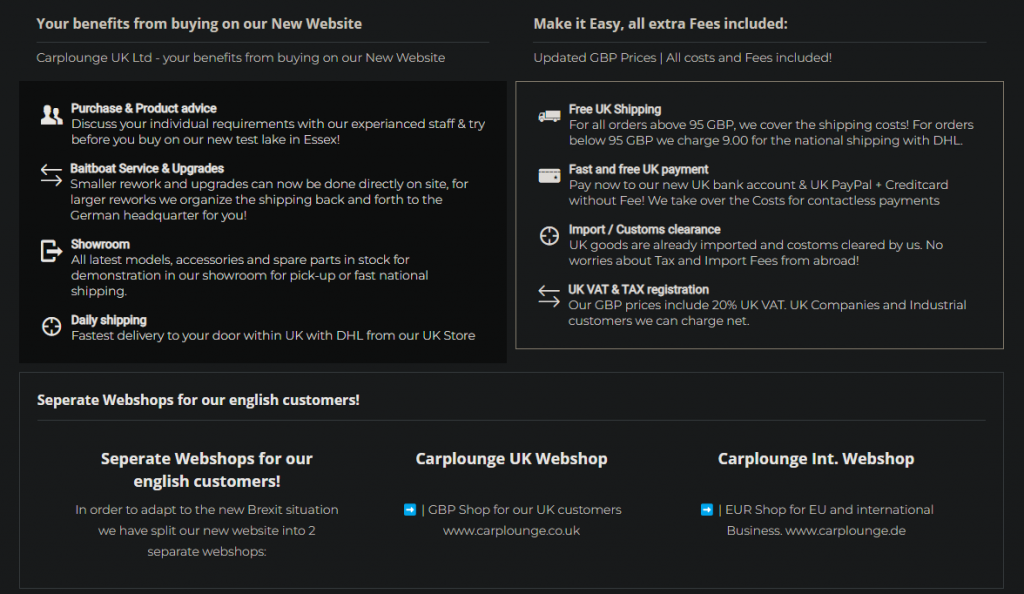Open the www.carplounge.co.uk link
The height and width of the screenshot is (594, 1024).
[511, 531]
